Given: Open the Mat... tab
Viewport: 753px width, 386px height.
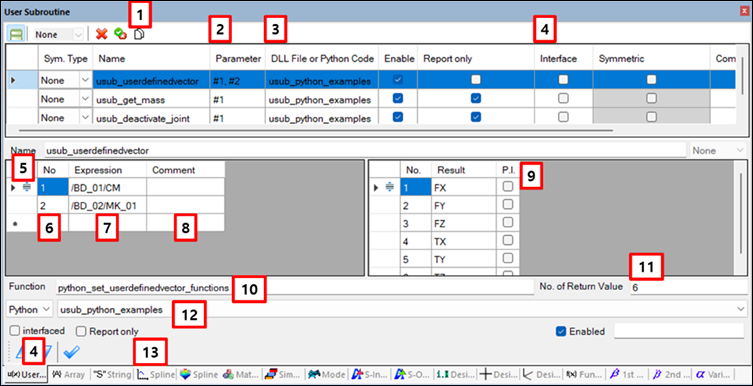Looking at the screenshot, I should 242,374.
